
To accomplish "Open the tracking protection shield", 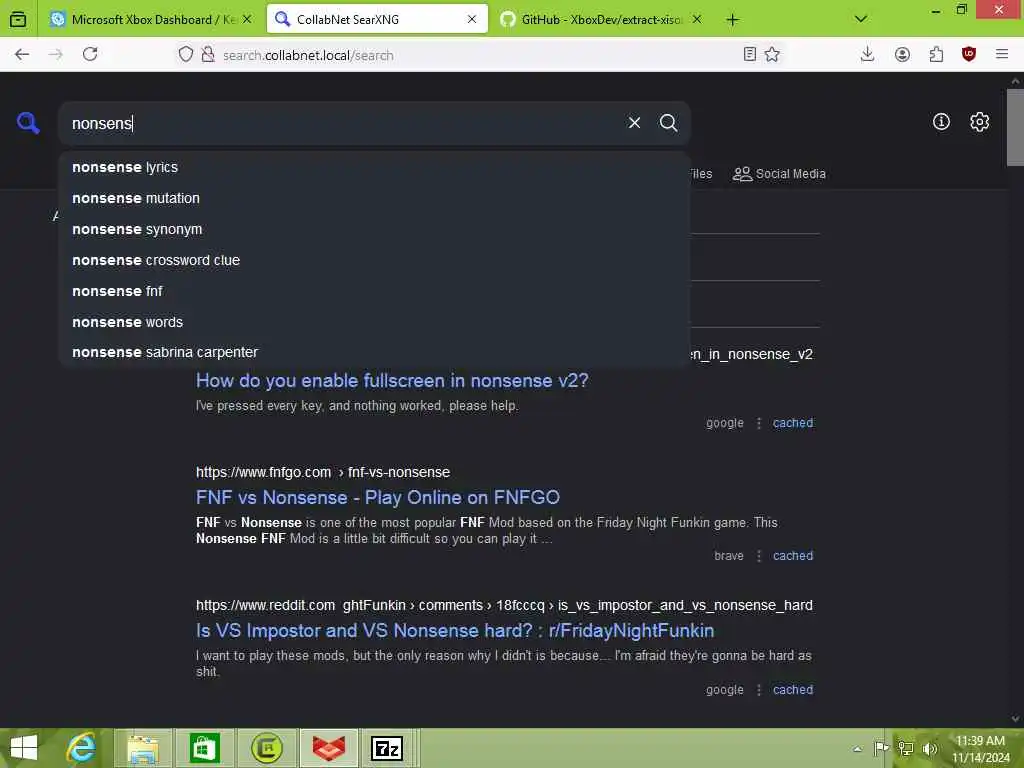I will pyautogui.click(x=186, y=54).
